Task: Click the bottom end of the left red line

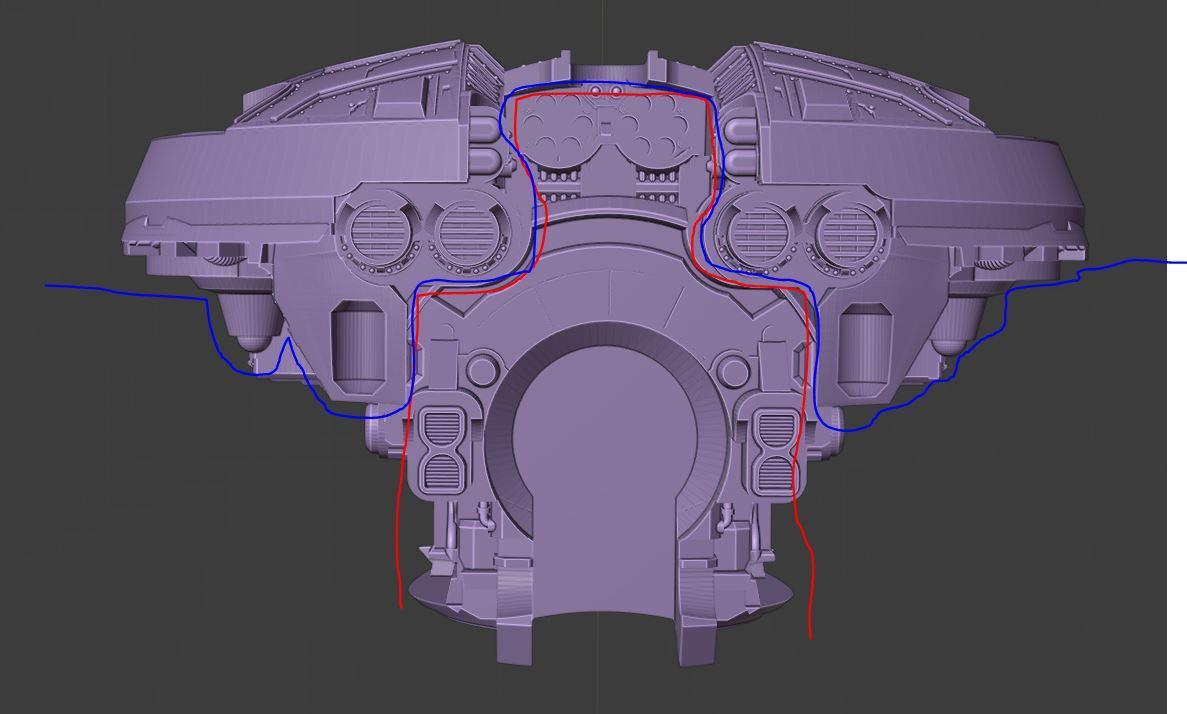Action: tap(401, 605)
